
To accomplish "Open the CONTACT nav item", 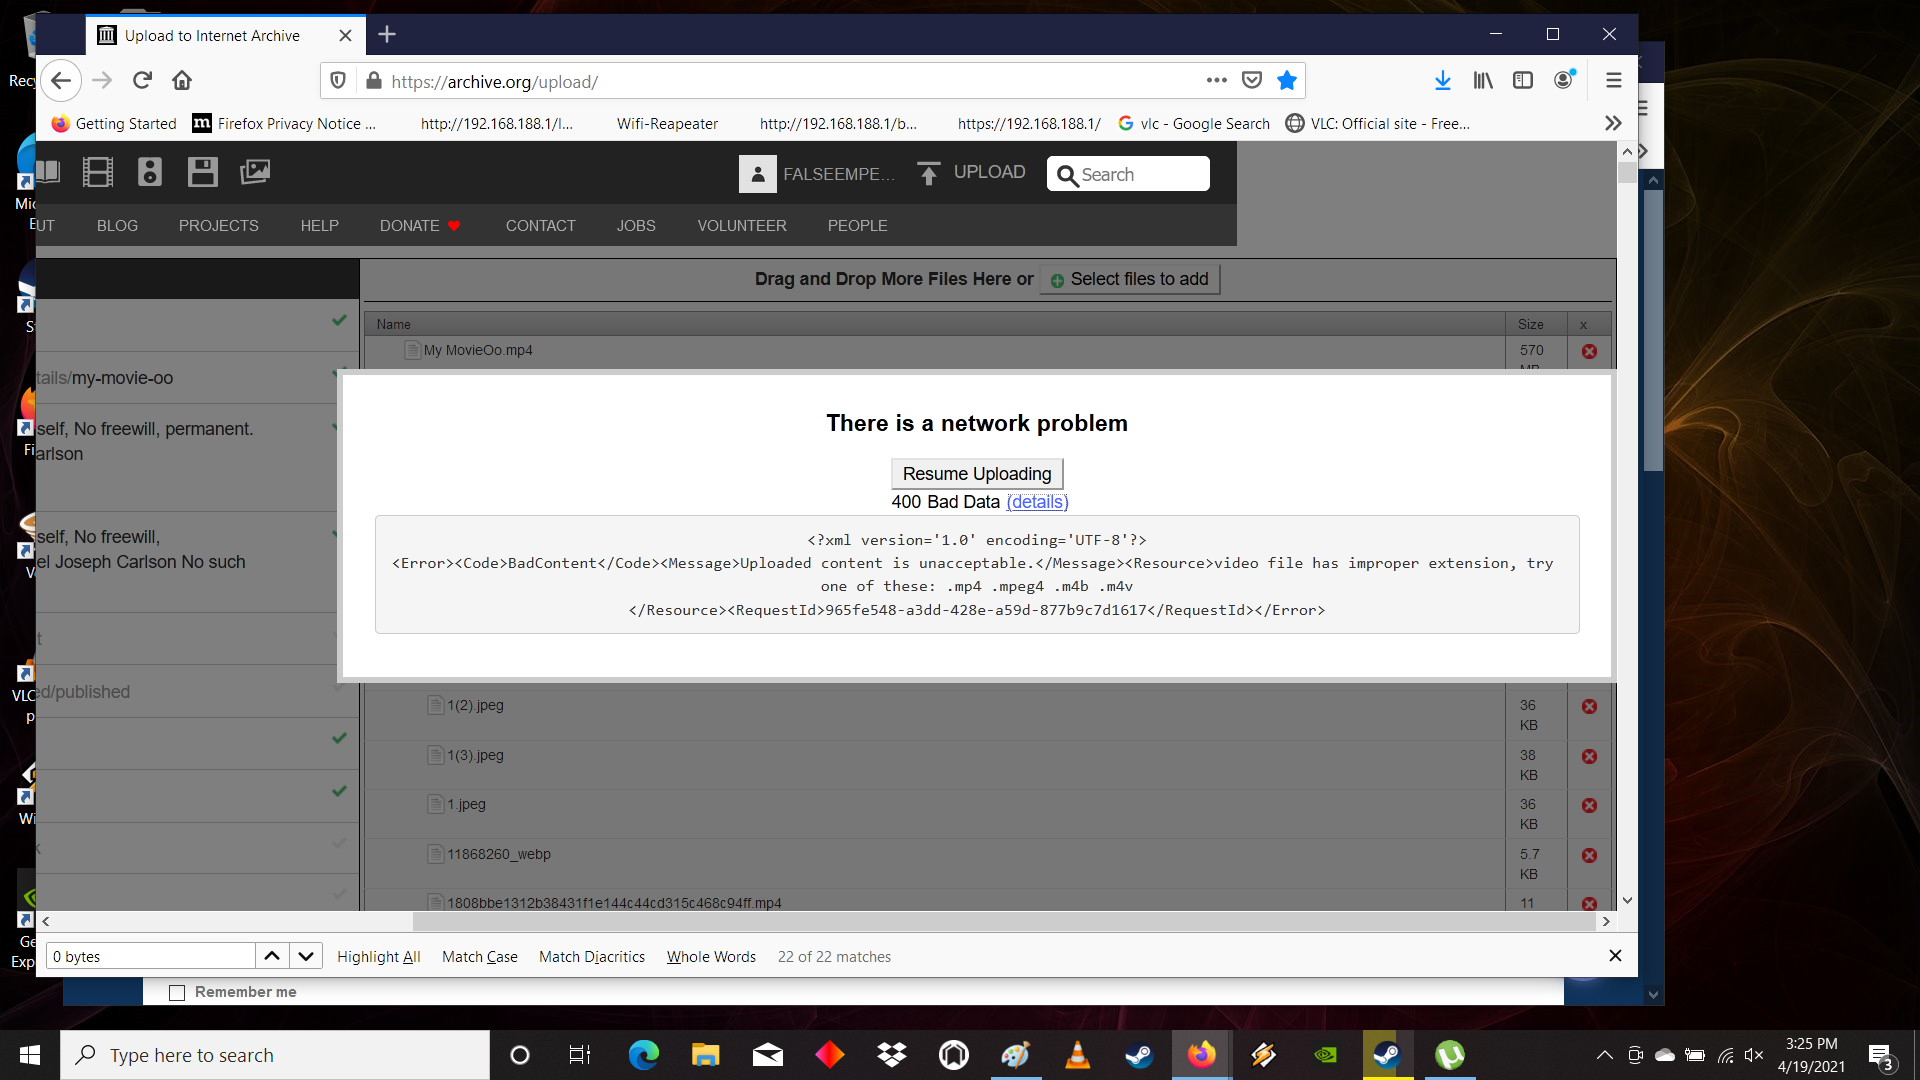I will [540, 226].
